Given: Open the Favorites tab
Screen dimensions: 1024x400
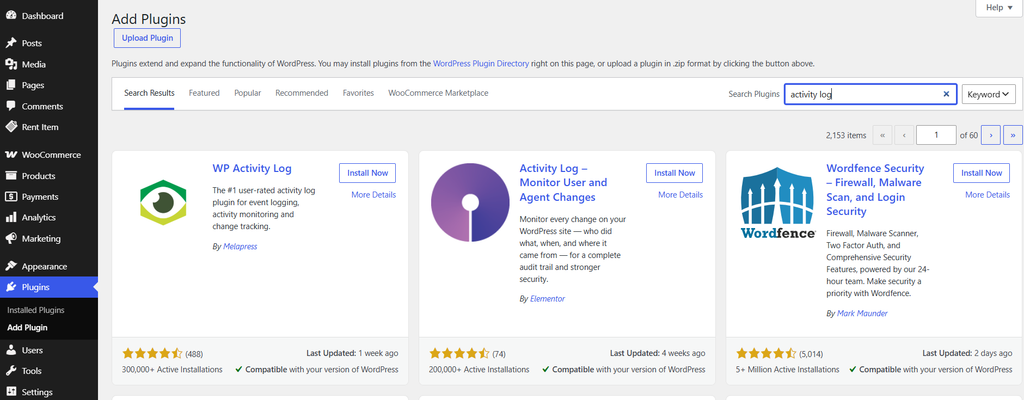Looking at the screenshot, I should pyautogui.click(x=358, y=93).
